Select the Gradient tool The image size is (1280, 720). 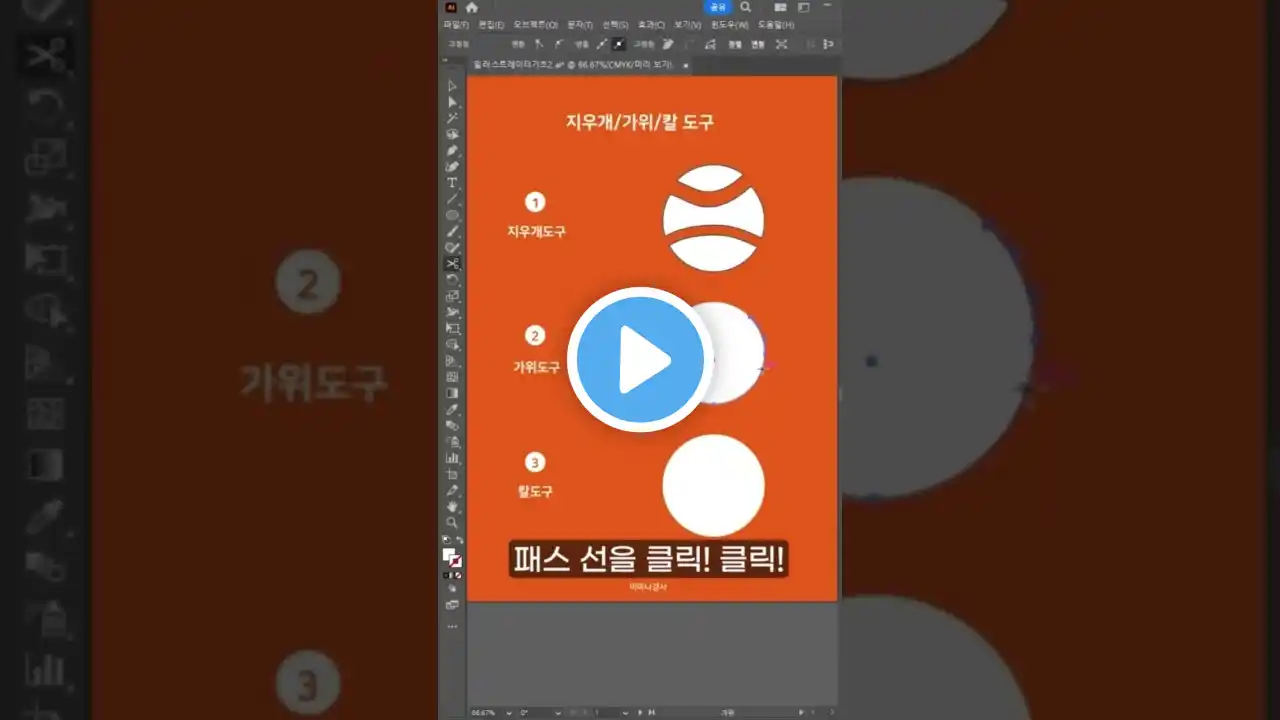(x=453, y=393)
